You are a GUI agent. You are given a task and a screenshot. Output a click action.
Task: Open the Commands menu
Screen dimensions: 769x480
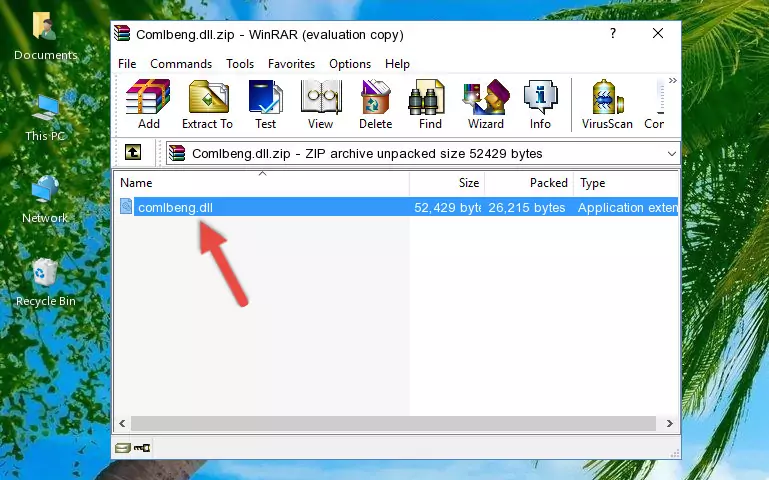point(181,64)
